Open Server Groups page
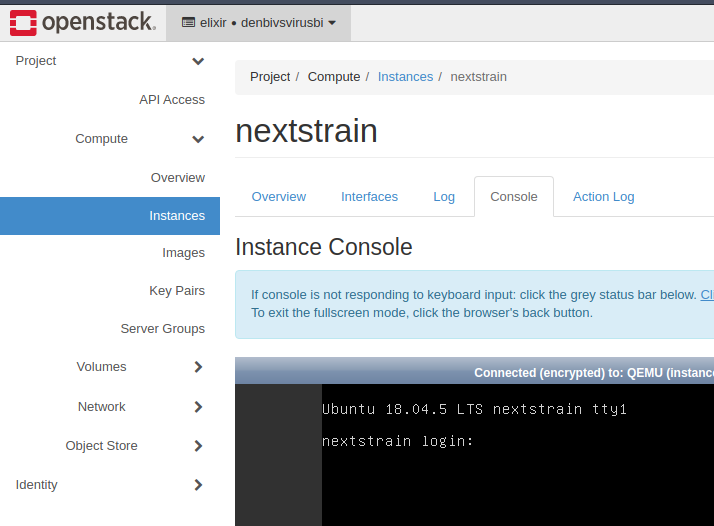The image size is (714, 526). point(162,329)
